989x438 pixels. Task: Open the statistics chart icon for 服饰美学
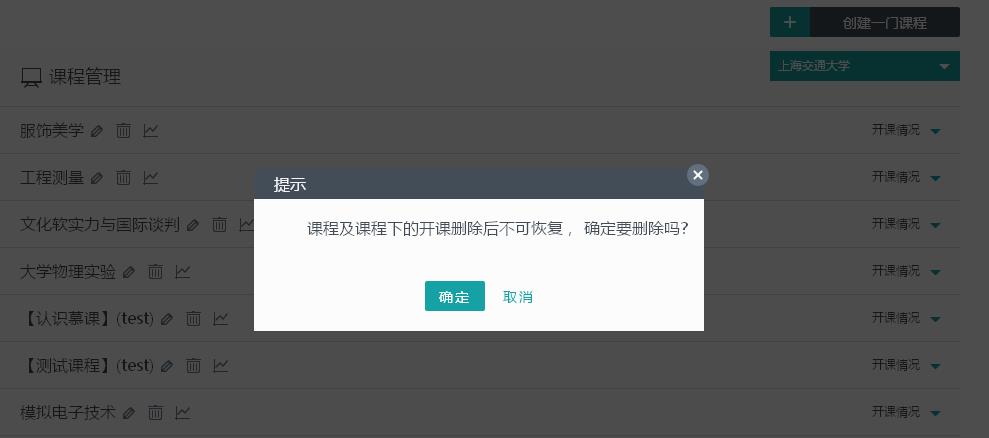(150, 131)
